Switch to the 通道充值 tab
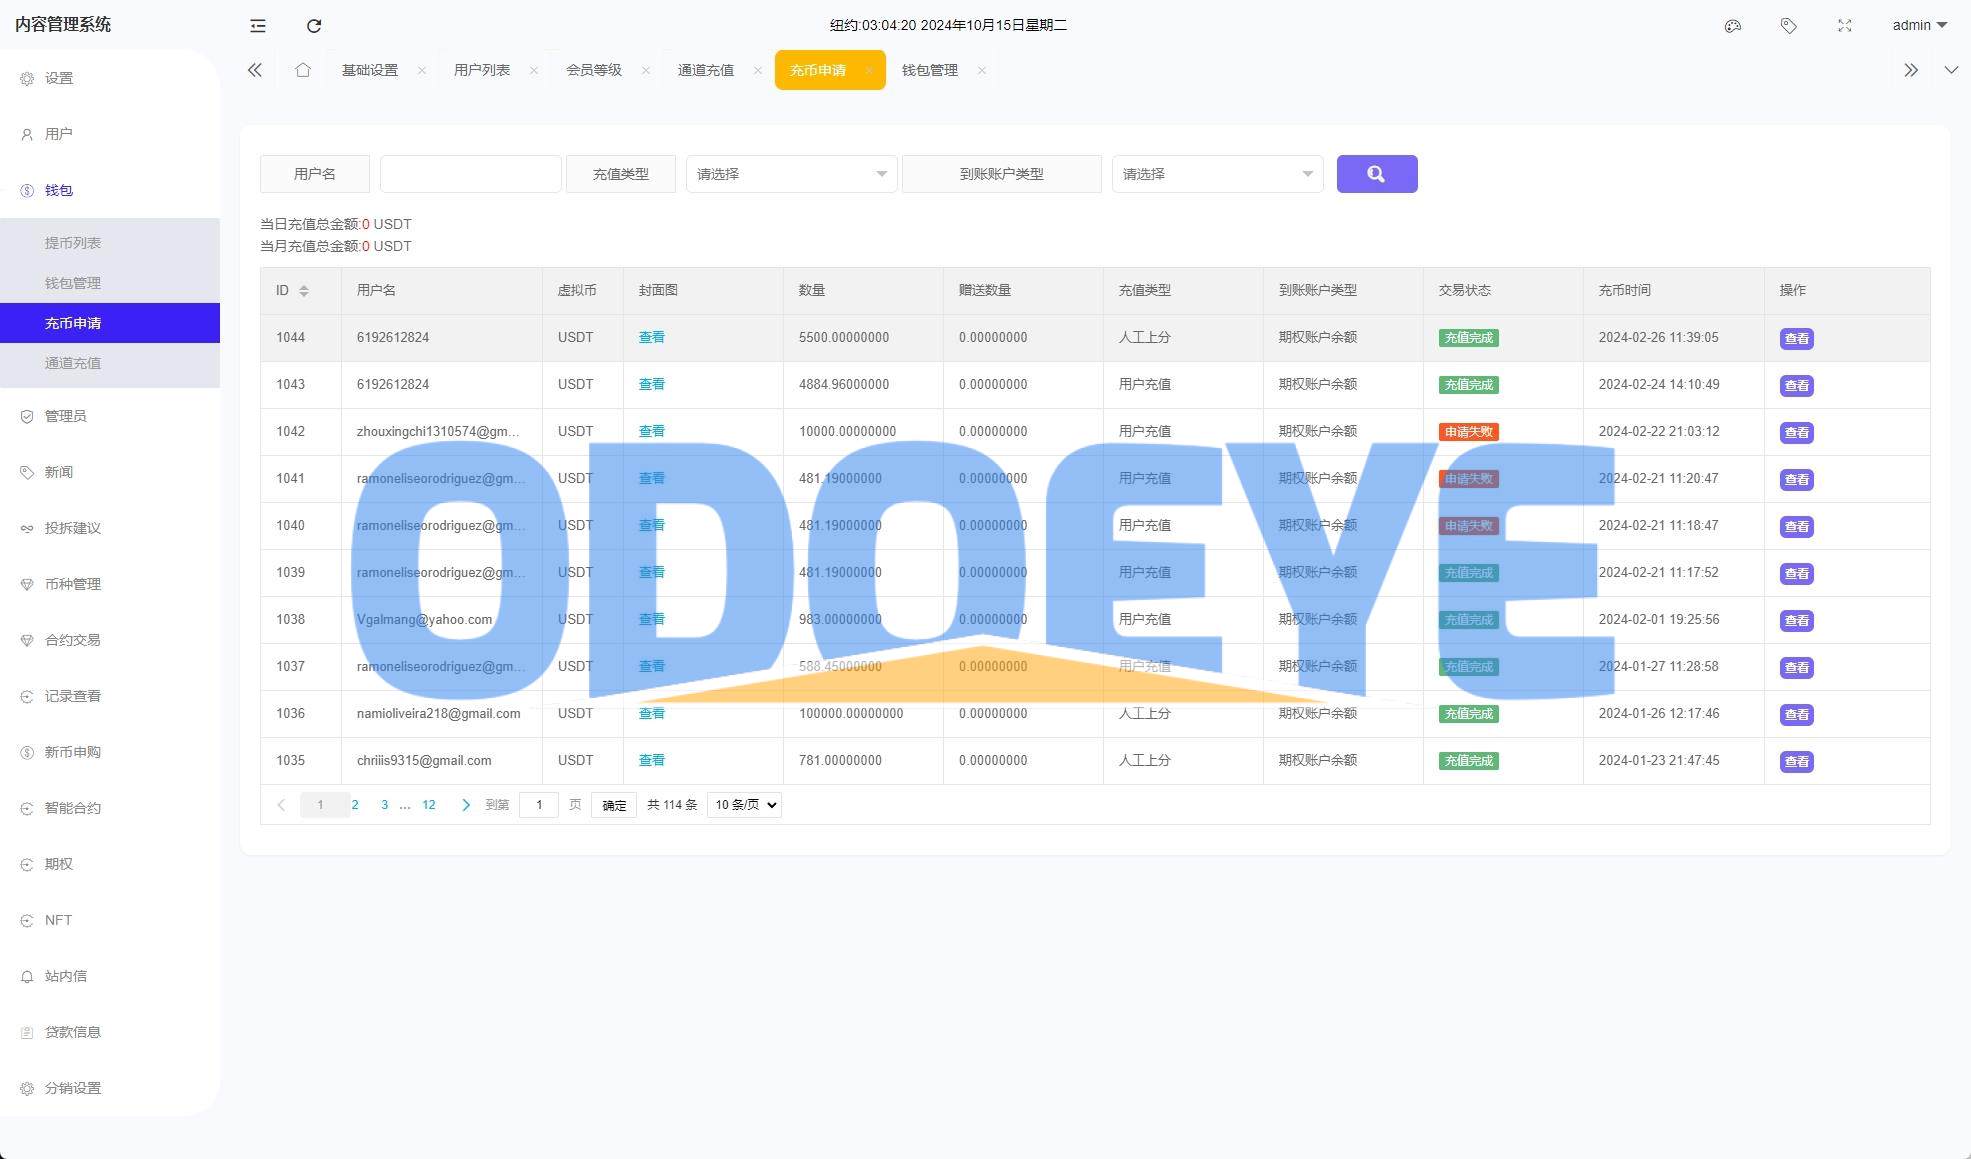 pyautogui.click(x=706, y=70)
